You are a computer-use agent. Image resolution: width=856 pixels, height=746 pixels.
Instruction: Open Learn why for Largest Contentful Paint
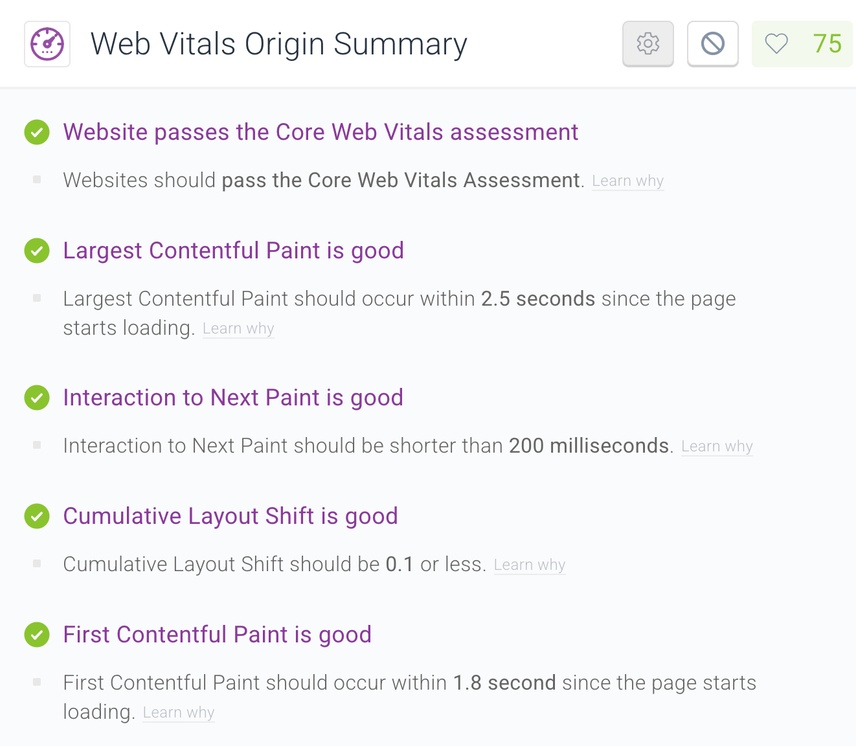pyautogui.click(x=238, y=328)
